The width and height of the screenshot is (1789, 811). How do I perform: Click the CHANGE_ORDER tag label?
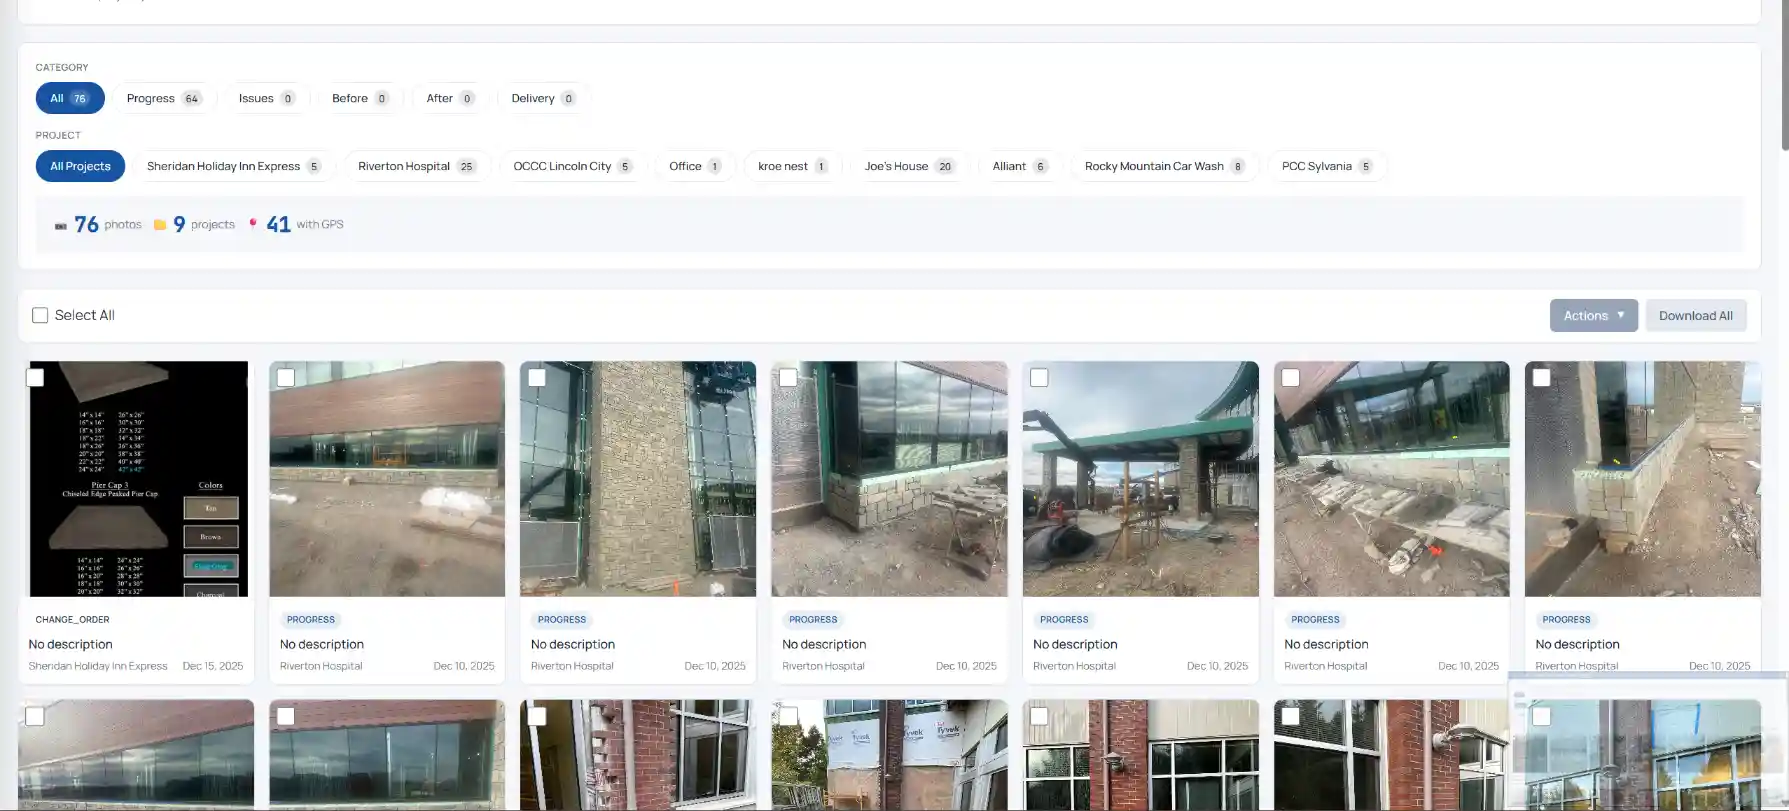(x=73, y=619)
